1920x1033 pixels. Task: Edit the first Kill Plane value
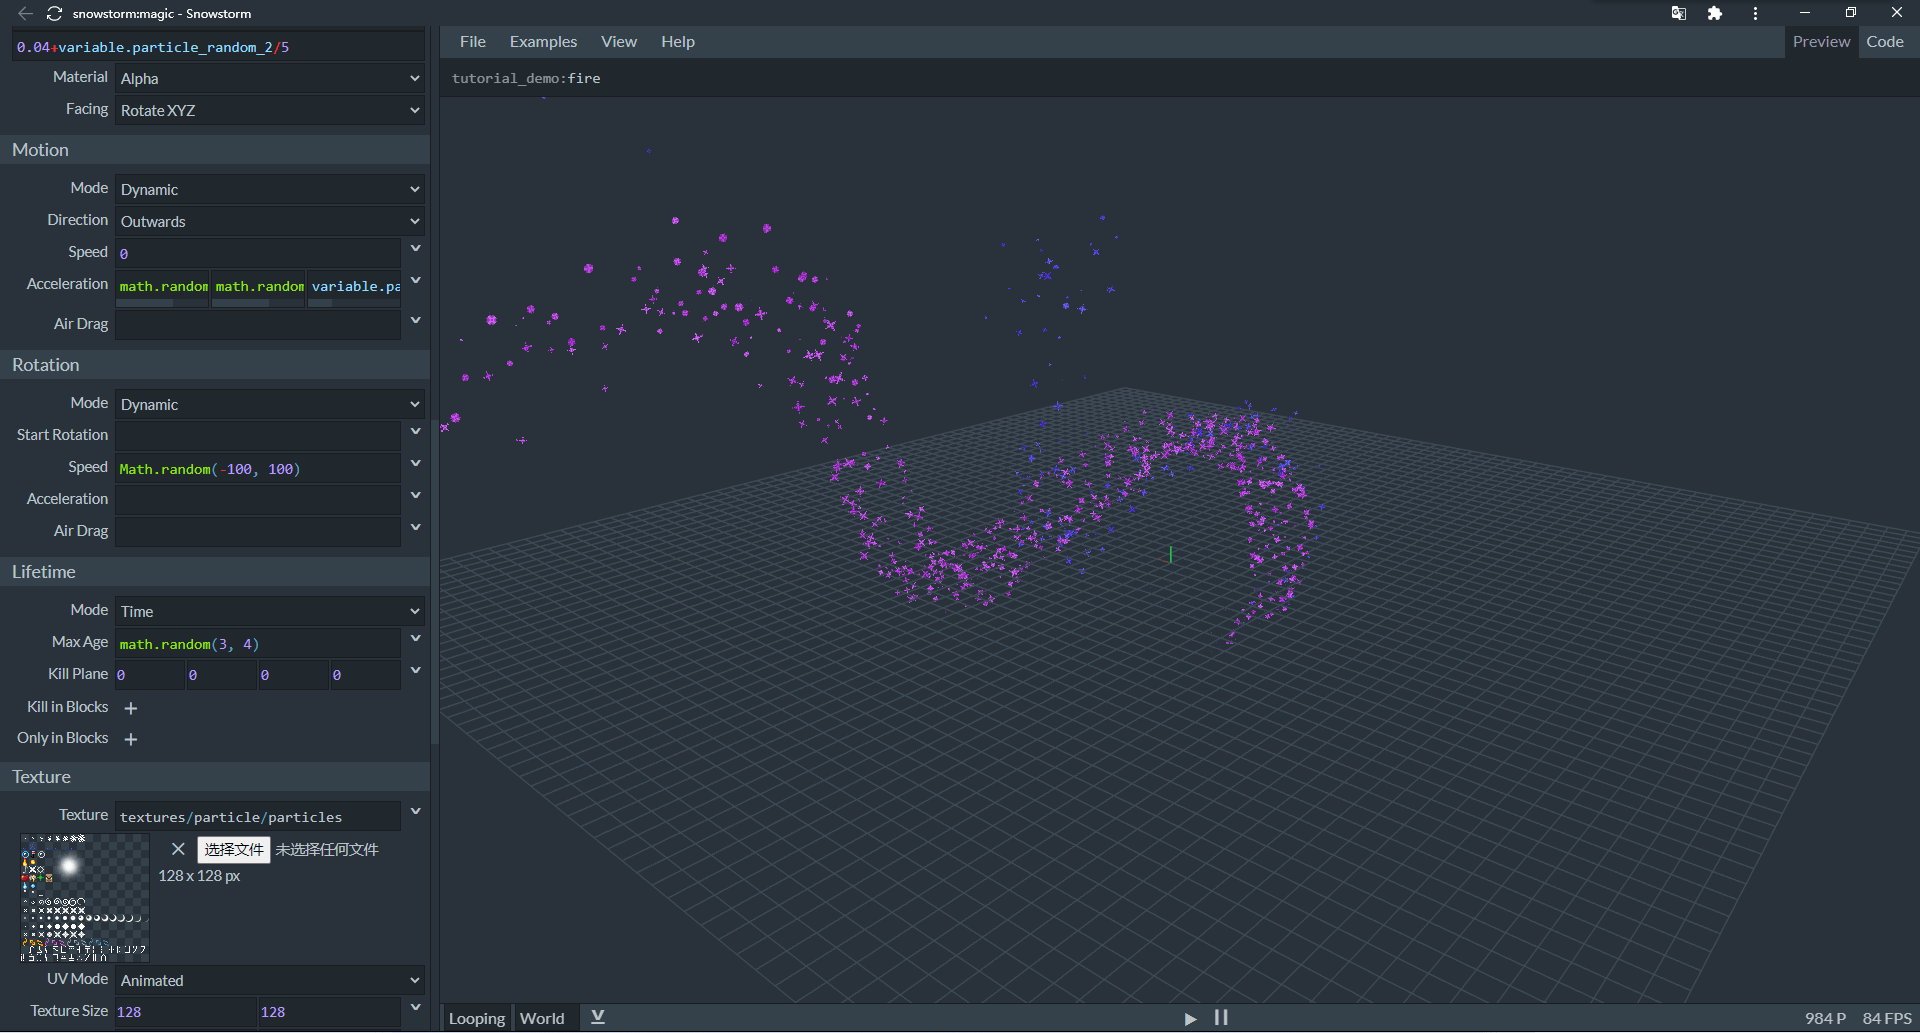150,675
